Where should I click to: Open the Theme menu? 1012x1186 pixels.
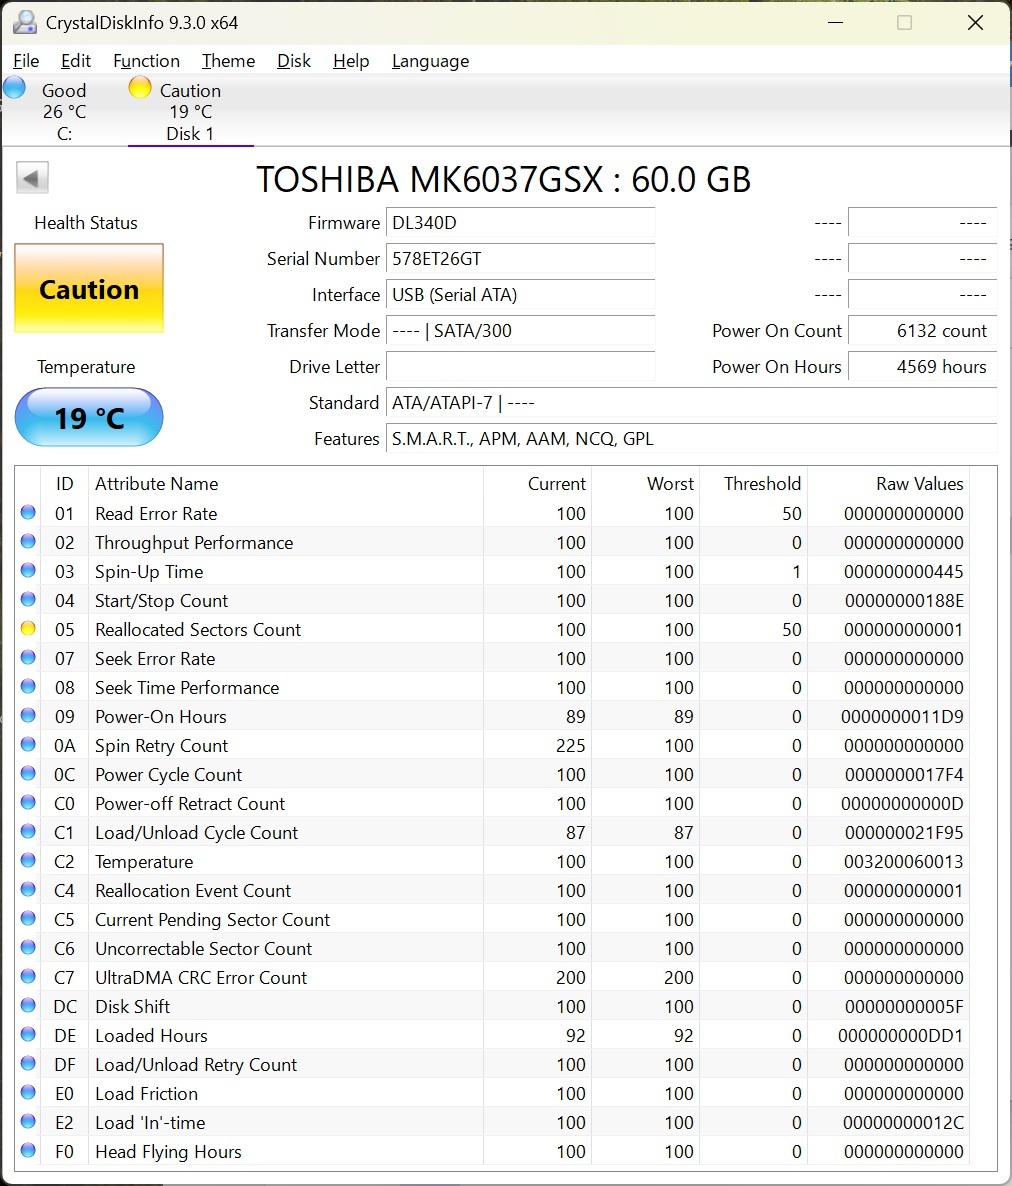(x=228, y=61)
